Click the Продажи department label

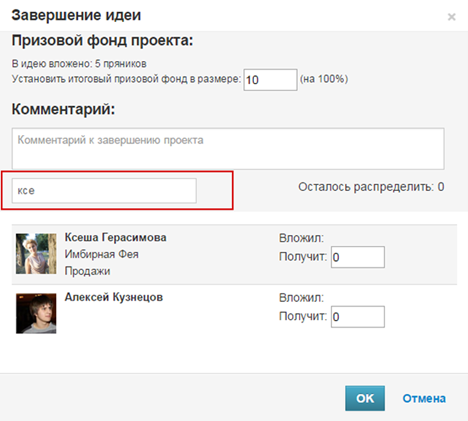(x=87, y=271)
